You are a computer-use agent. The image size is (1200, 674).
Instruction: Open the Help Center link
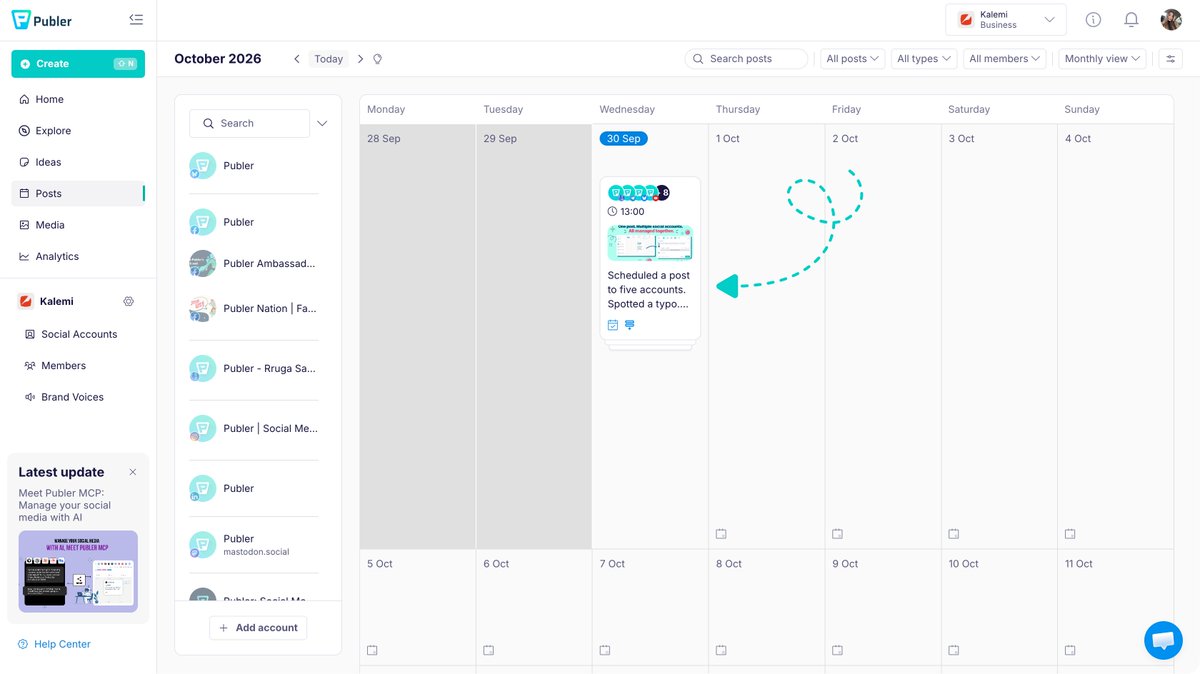54,644
